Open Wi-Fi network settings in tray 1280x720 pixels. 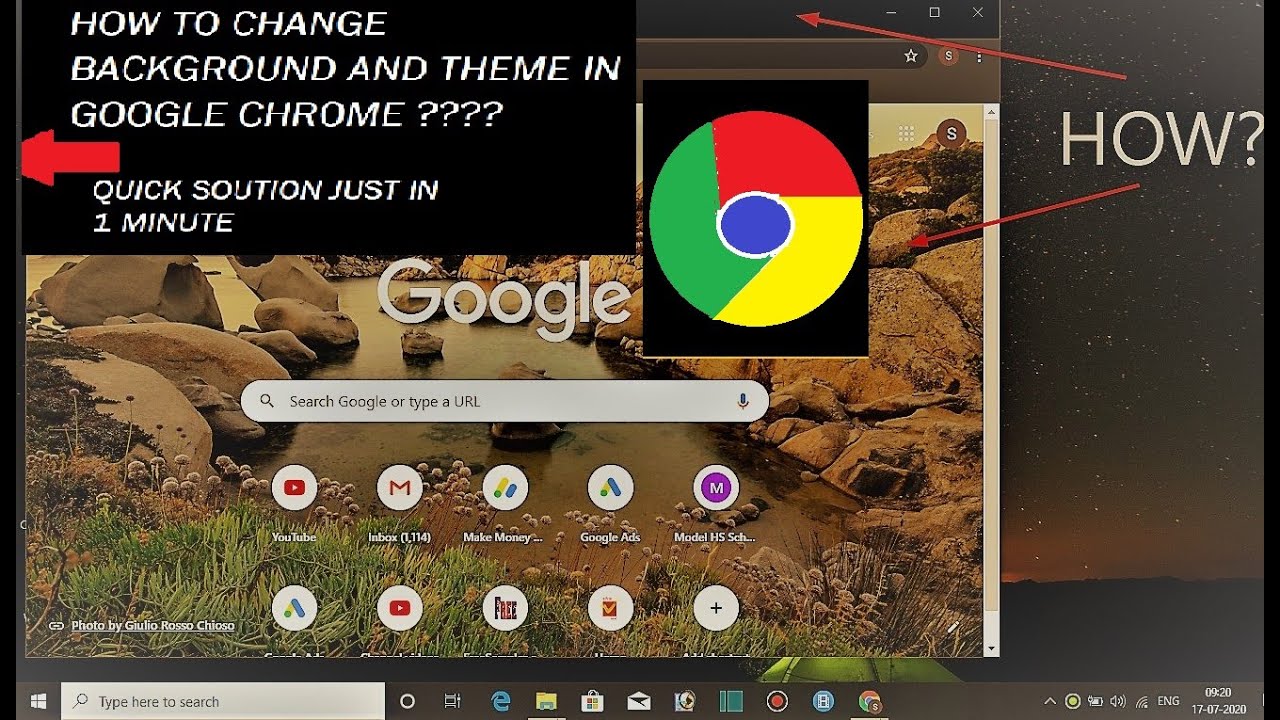[x=1142, y=701]
